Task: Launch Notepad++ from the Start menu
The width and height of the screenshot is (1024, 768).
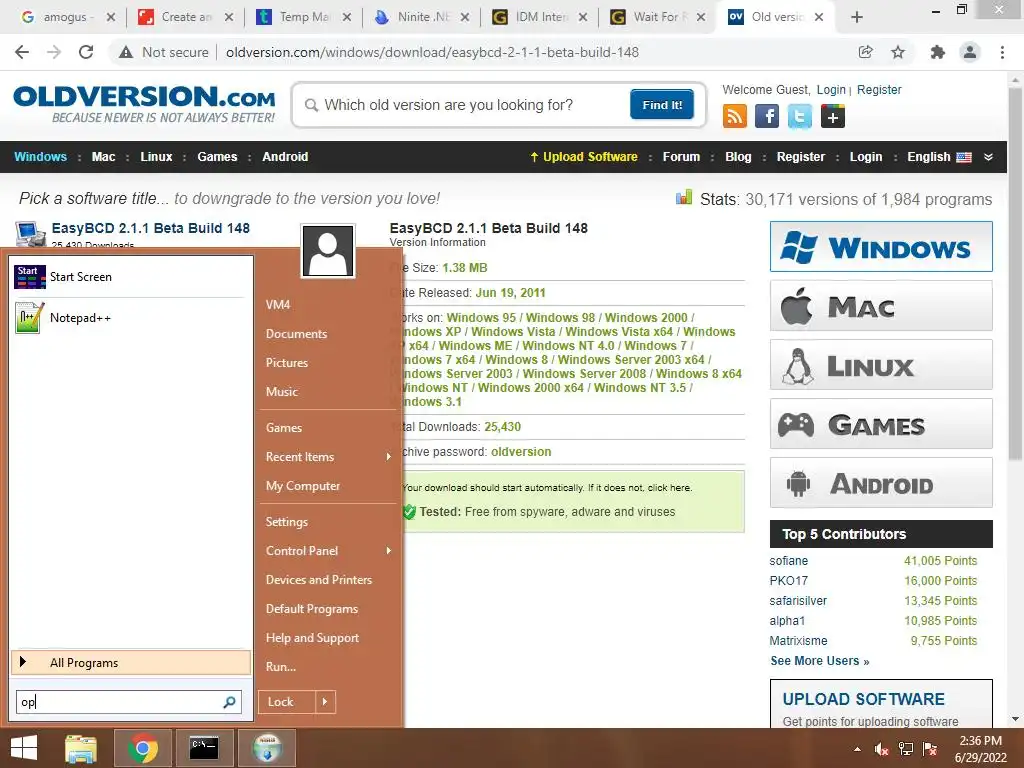Action: coord(129,318)
